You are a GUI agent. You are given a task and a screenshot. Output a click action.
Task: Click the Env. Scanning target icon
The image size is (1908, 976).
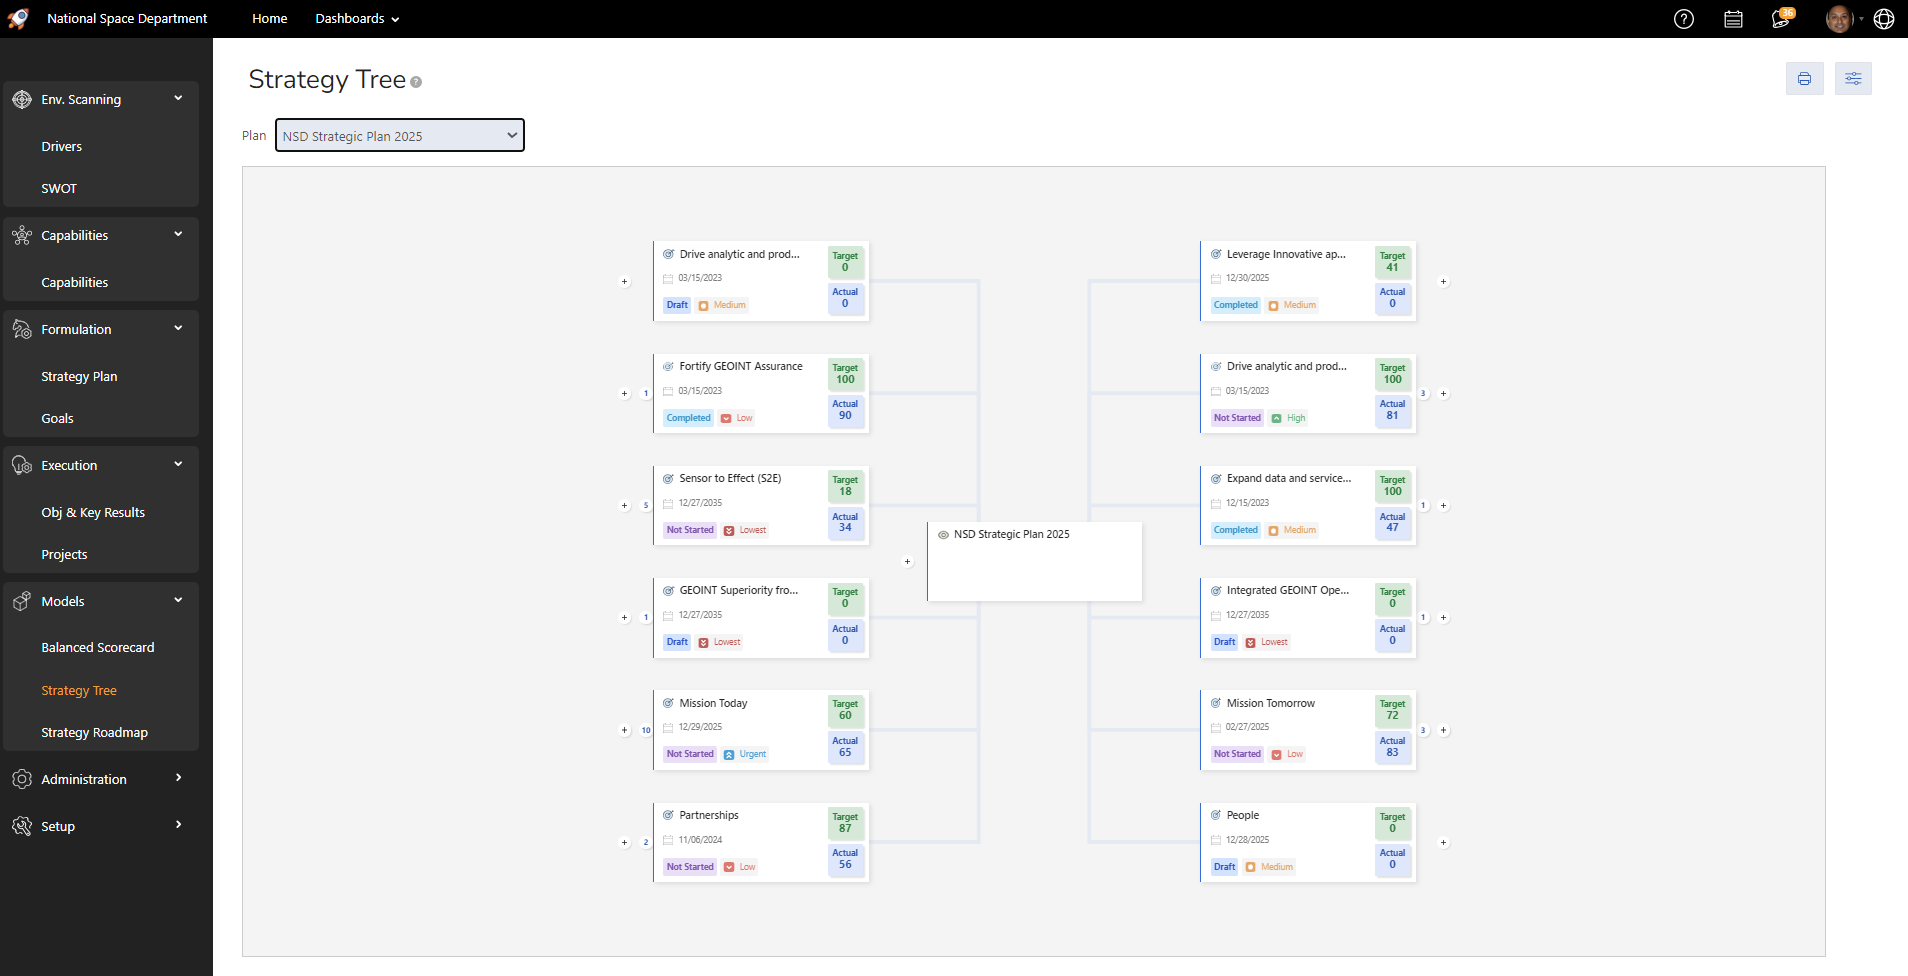point(22,98)
